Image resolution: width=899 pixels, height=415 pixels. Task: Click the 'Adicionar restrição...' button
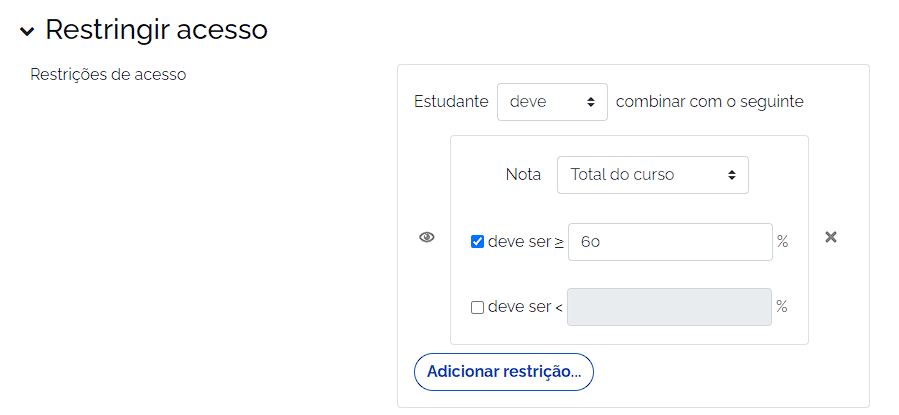point(504,371)
